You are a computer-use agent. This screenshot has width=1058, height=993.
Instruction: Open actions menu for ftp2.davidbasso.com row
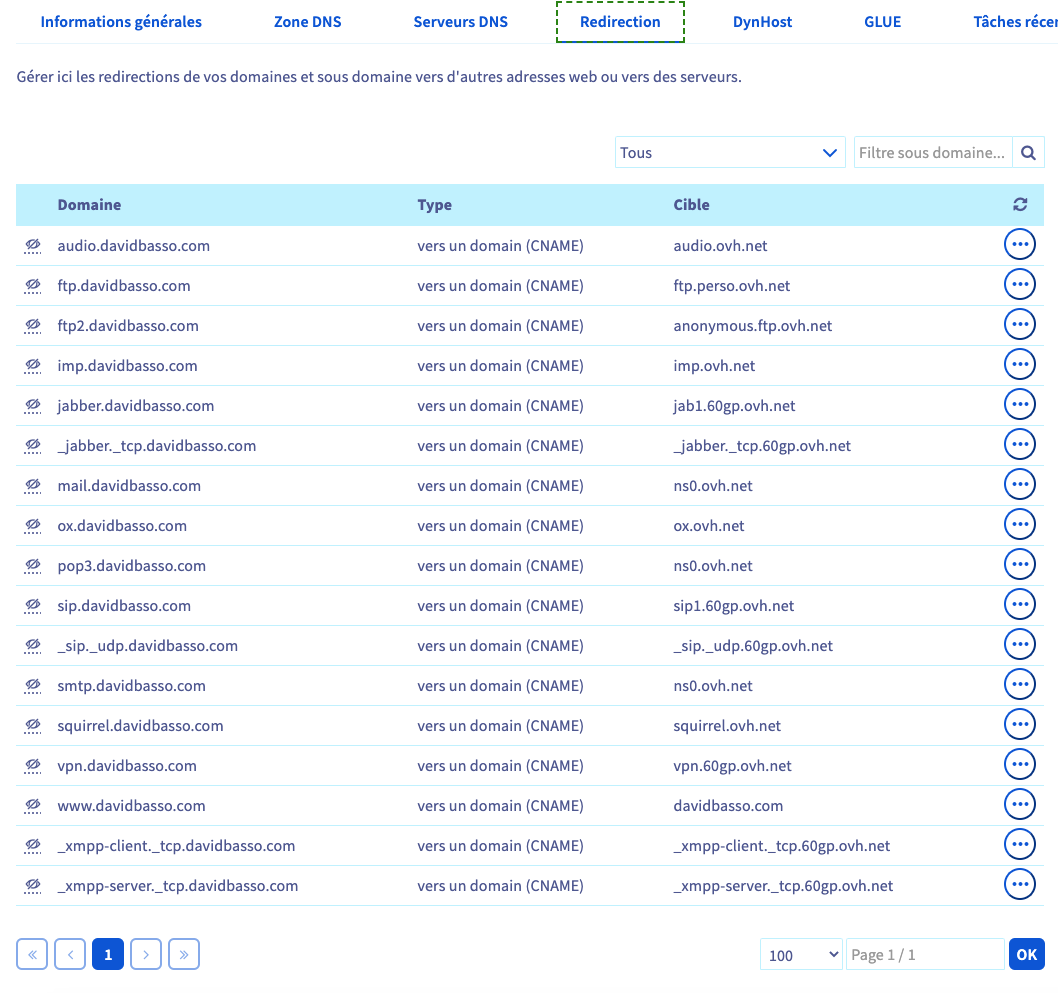tap(1019, 325)
